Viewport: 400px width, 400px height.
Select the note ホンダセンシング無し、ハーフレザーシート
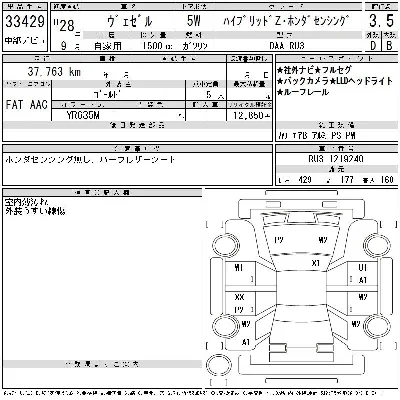coord(90,160)
